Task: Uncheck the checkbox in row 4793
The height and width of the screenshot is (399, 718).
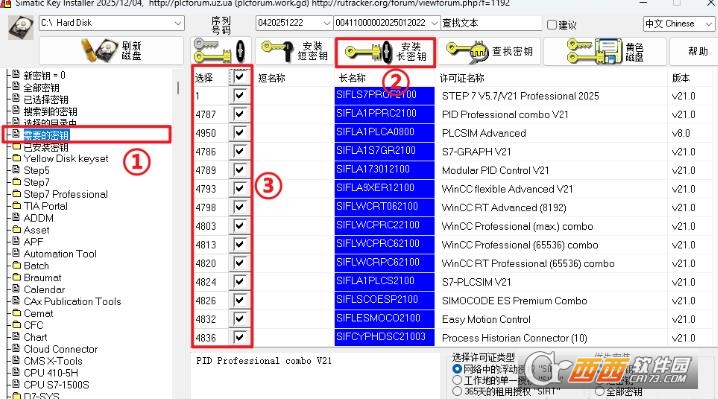Action: click(239, 188)
